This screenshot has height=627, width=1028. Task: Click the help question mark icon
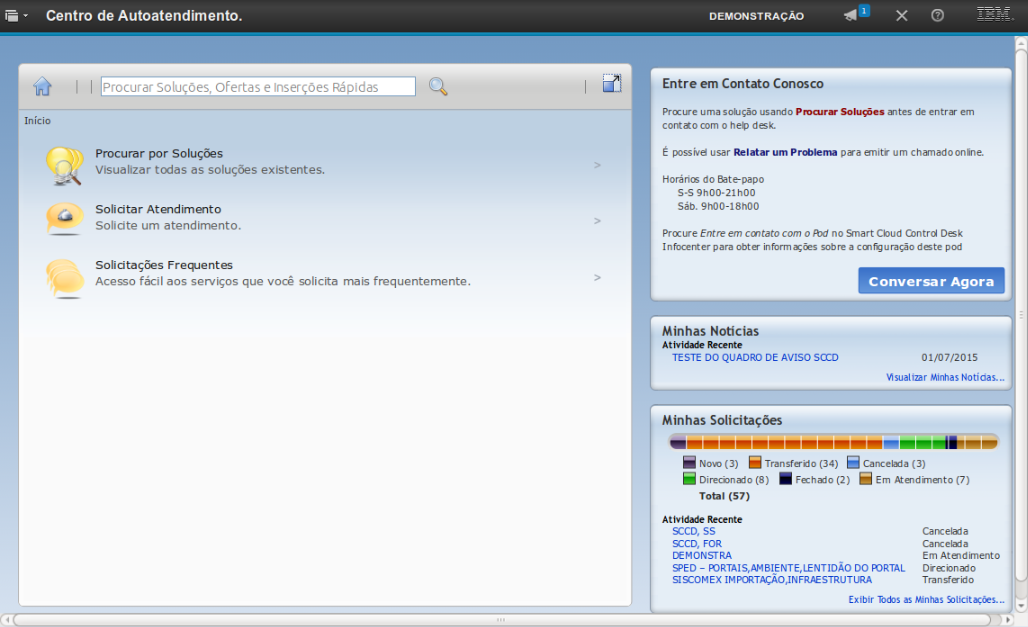[x=937, y=16]
